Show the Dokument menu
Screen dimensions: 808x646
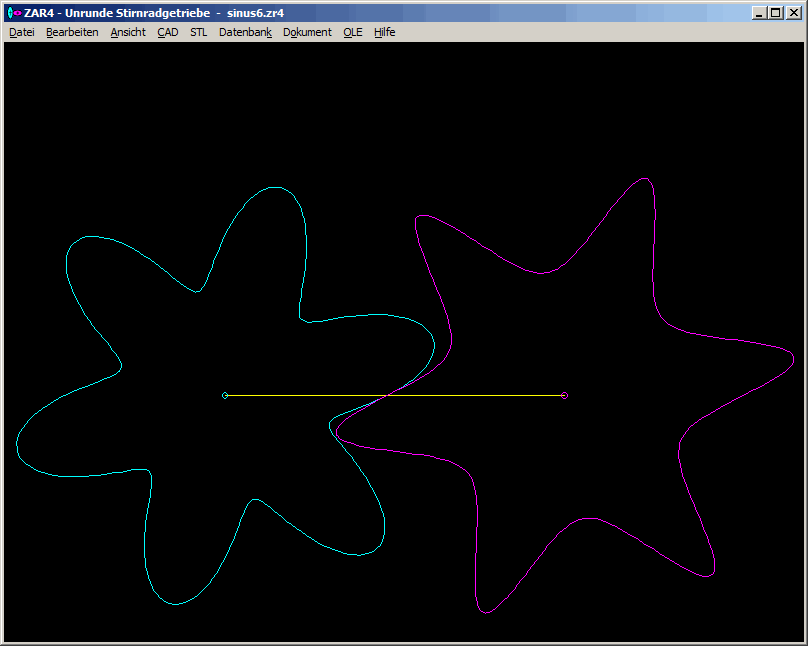click(307, 32)
